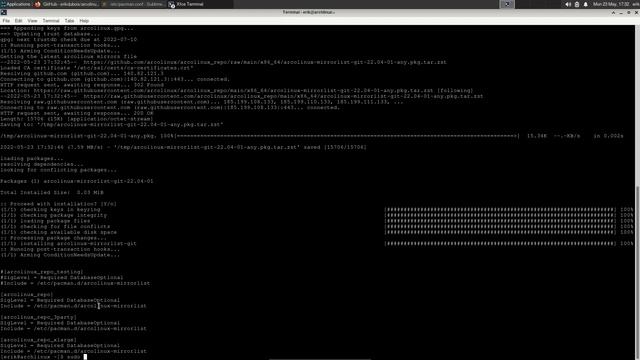Click the [arcolinux_repo] line in the terminal
Screen dimensions: 640x360
27,294
